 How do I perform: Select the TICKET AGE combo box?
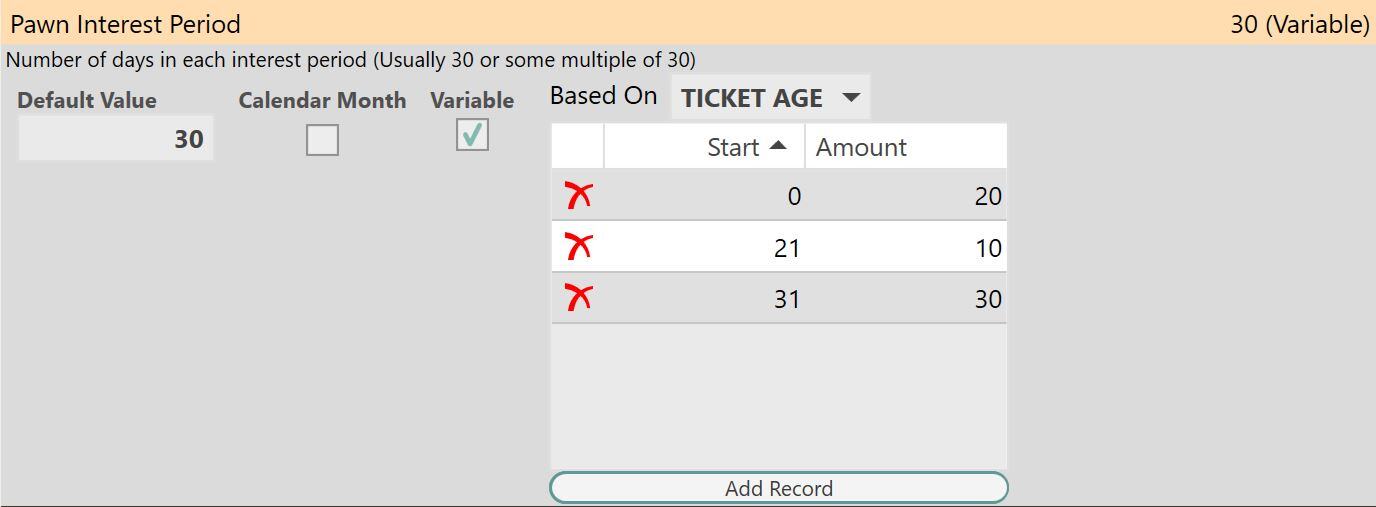770,98
